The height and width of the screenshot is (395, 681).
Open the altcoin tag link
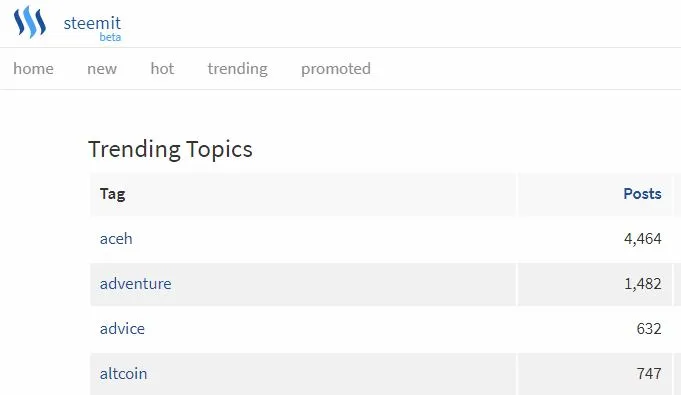coord(123,374)
